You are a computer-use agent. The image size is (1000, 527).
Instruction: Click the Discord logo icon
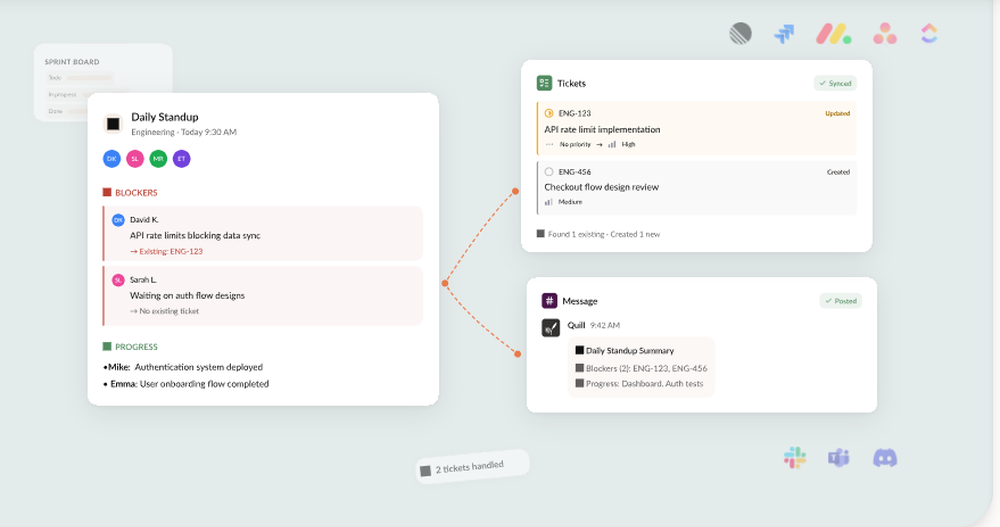885,457
